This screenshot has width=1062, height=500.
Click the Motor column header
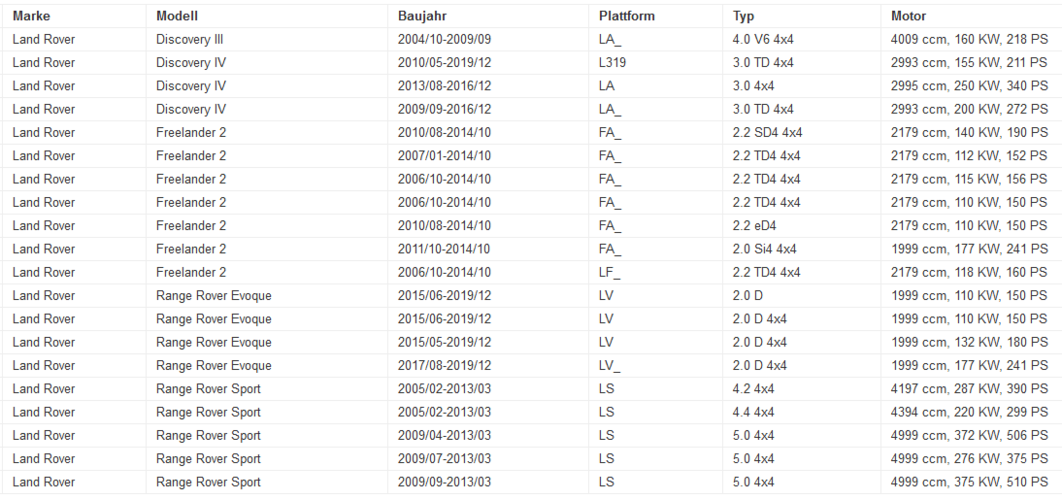pyautogui.click(x=908, y=16)
